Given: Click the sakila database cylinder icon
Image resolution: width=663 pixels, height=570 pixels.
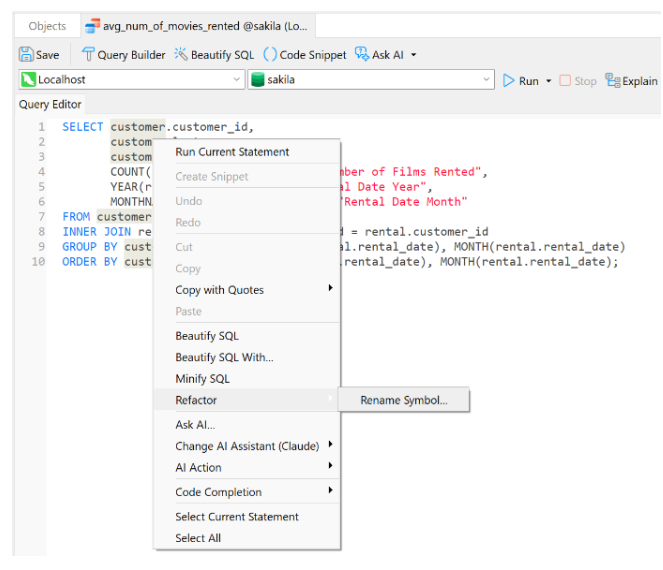Looking at the screenshot, I should 258,79.
